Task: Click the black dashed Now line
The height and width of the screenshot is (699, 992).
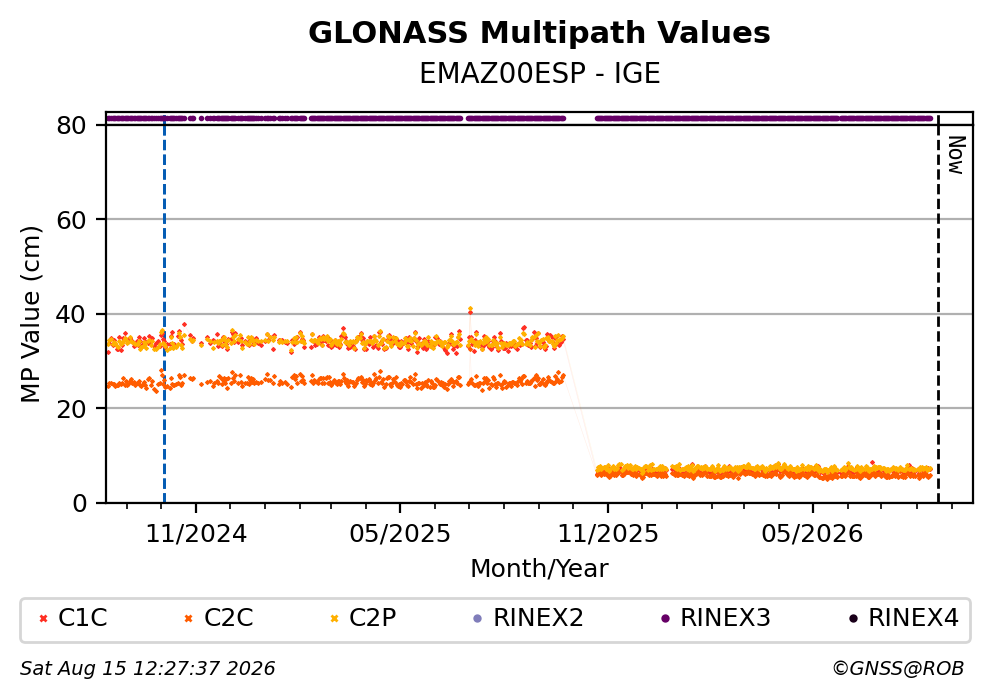Action: pyautogui.click(x=938, y=310)
